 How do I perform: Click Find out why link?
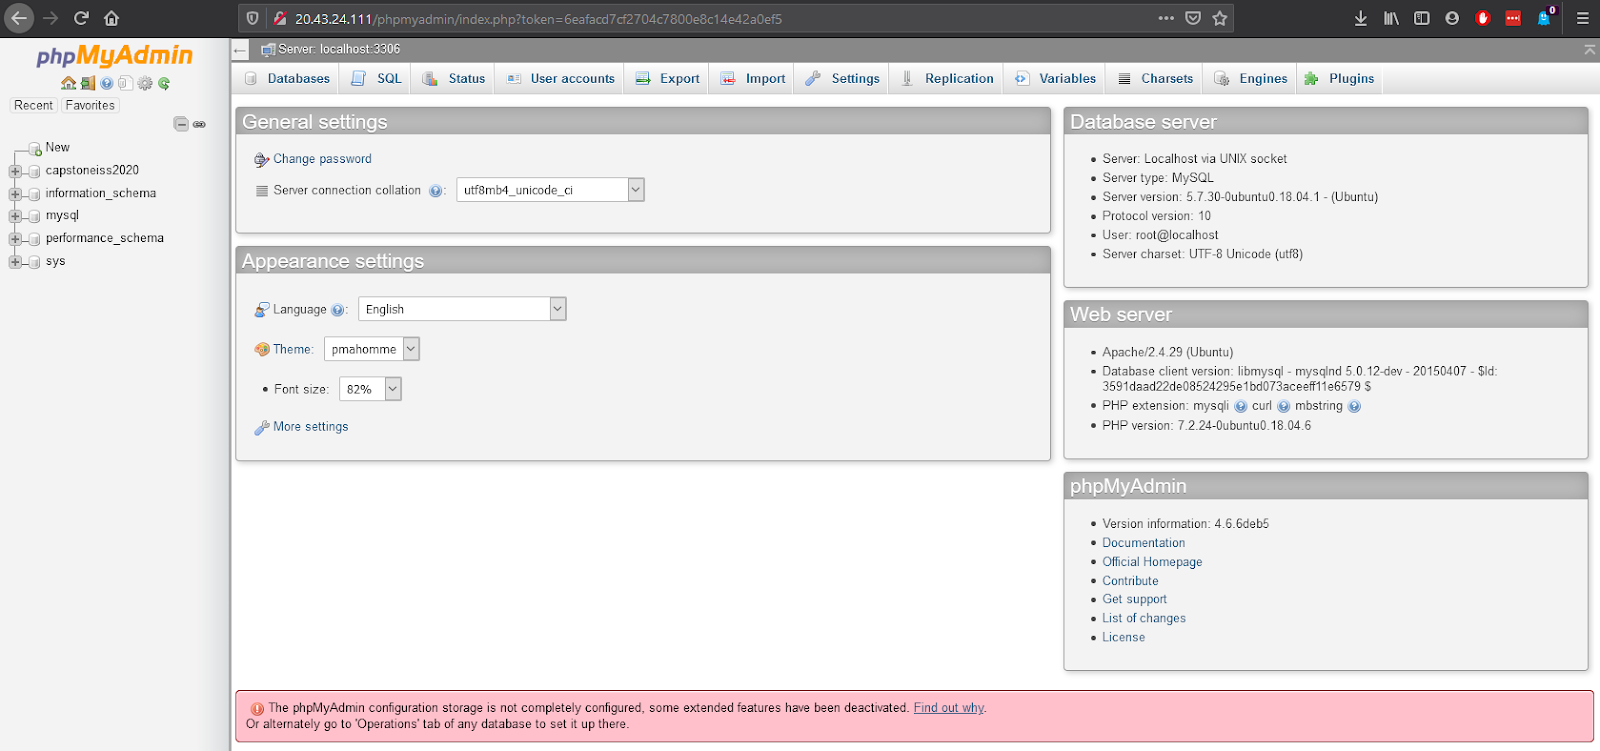pyautogui.click(x=949, y=708)
